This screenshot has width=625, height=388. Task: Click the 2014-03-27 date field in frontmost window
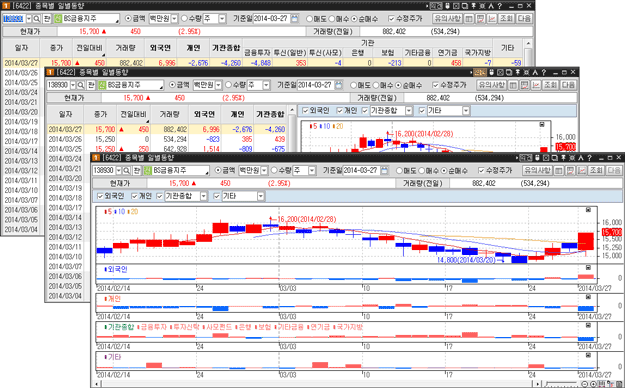click(x=360, y=171)
